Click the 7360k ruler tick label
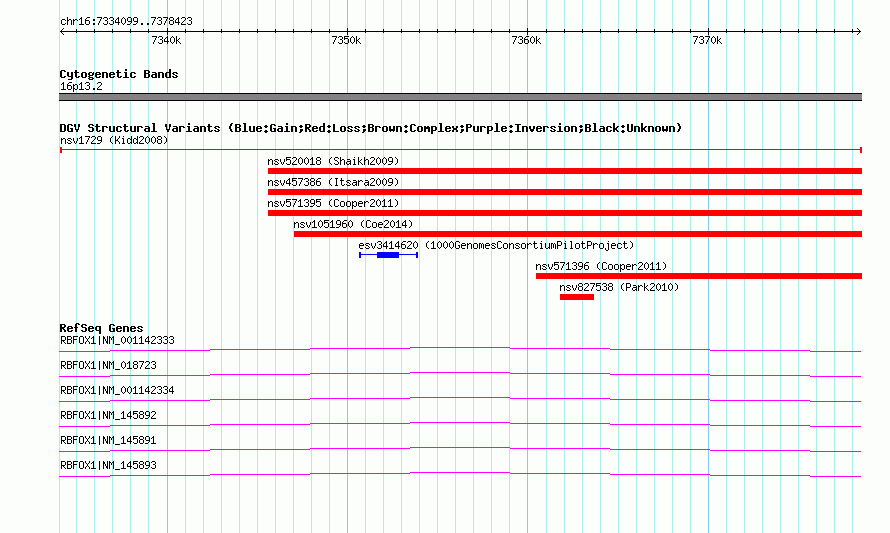 (526, 40)
